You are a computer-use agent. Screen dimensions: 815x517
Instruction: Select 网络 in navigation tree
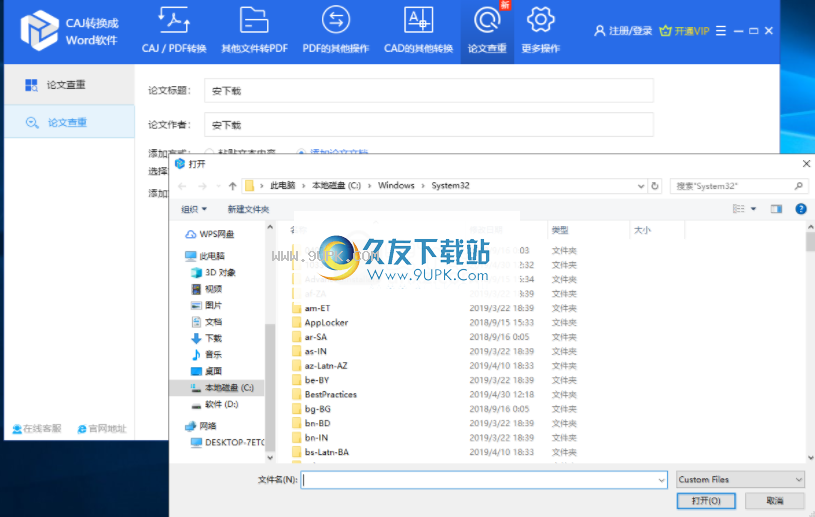[x=201, y=426]
